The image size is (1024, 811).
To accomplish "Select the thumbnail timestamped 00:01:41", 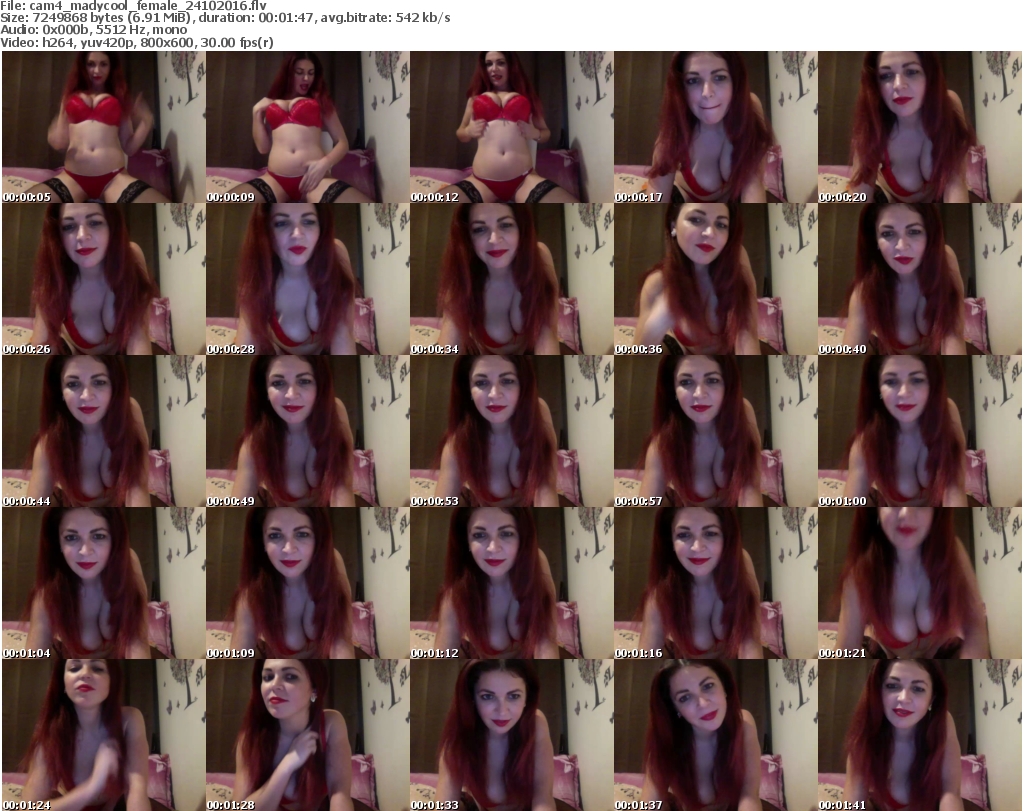I will point(920,735).
